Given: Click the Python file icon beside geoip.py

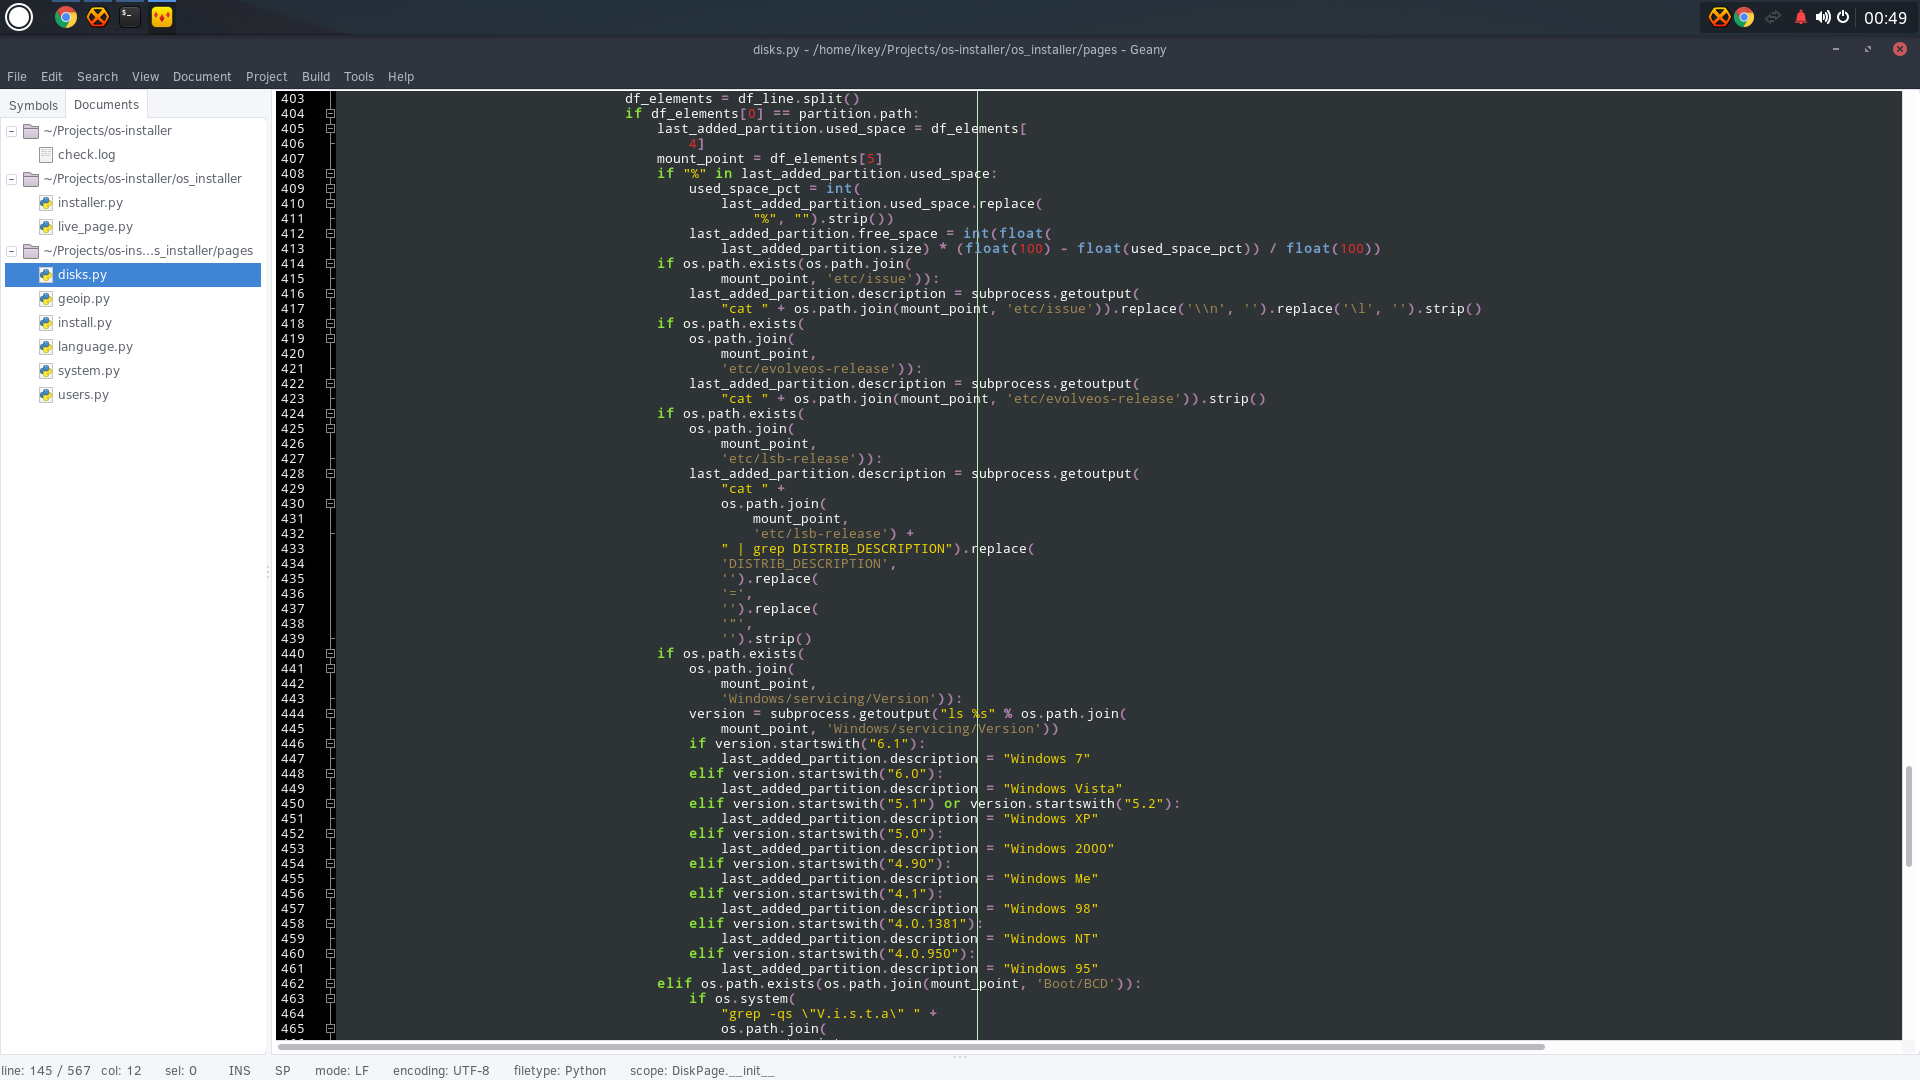Looking at the screenshot, I should point(46,299).
